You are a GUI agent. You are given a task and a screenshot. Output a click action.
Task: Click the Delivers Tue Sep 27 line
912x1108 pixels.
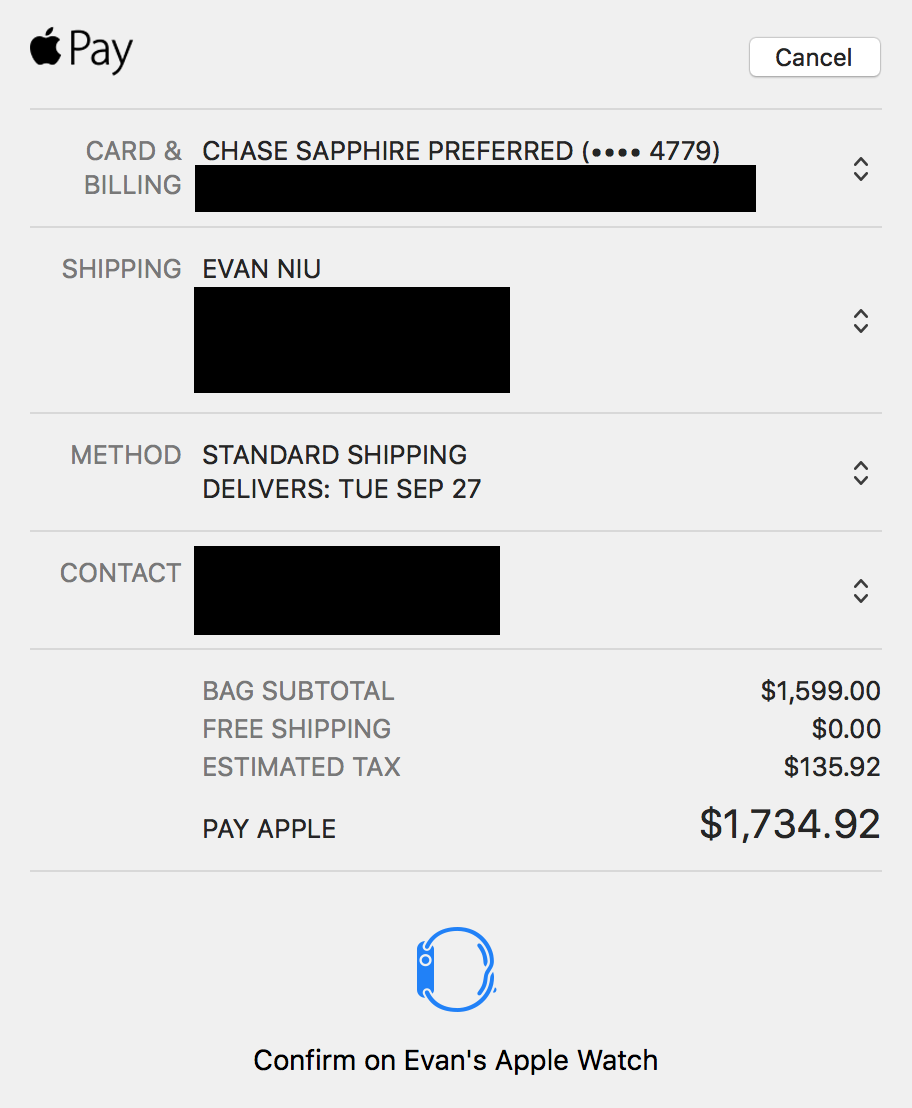pyautogui.click(x=341, y=489)
